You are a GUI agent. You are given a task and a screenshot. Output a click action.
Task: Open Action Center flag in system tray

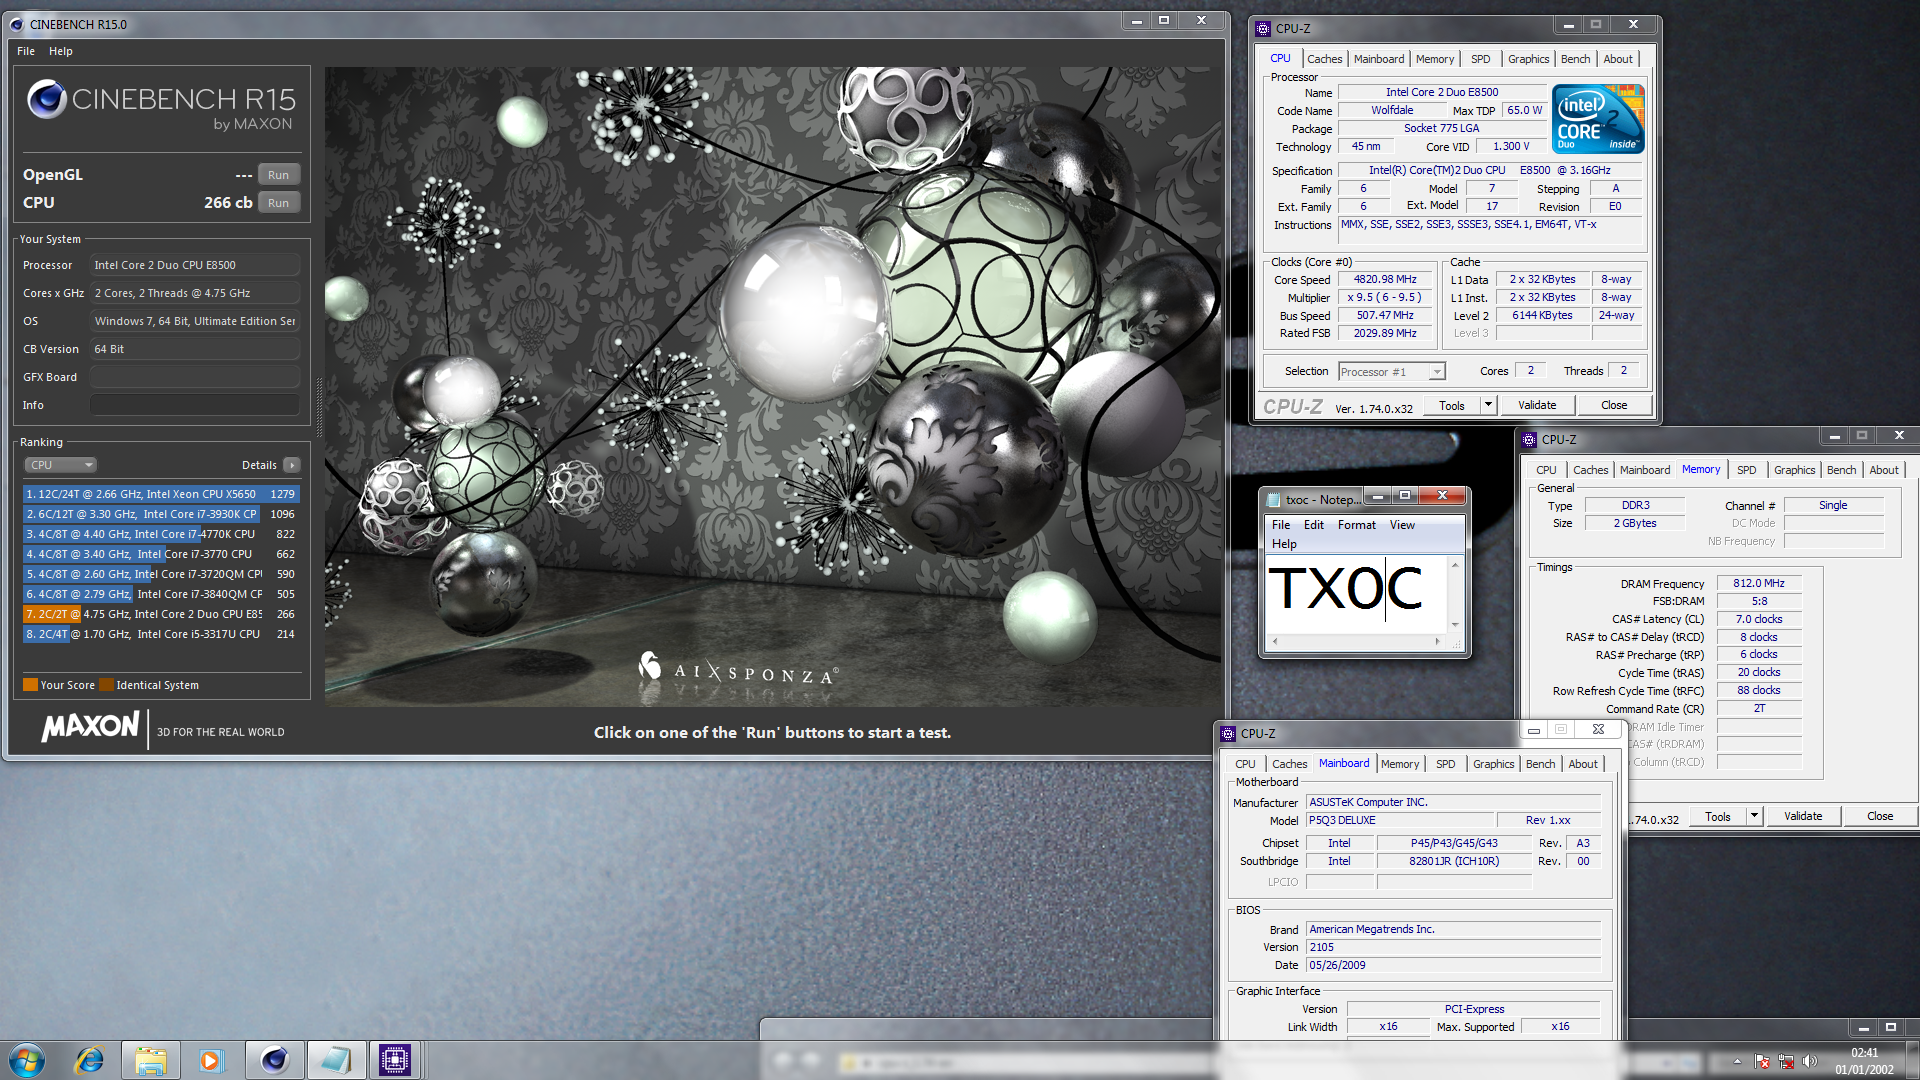1762,1061
